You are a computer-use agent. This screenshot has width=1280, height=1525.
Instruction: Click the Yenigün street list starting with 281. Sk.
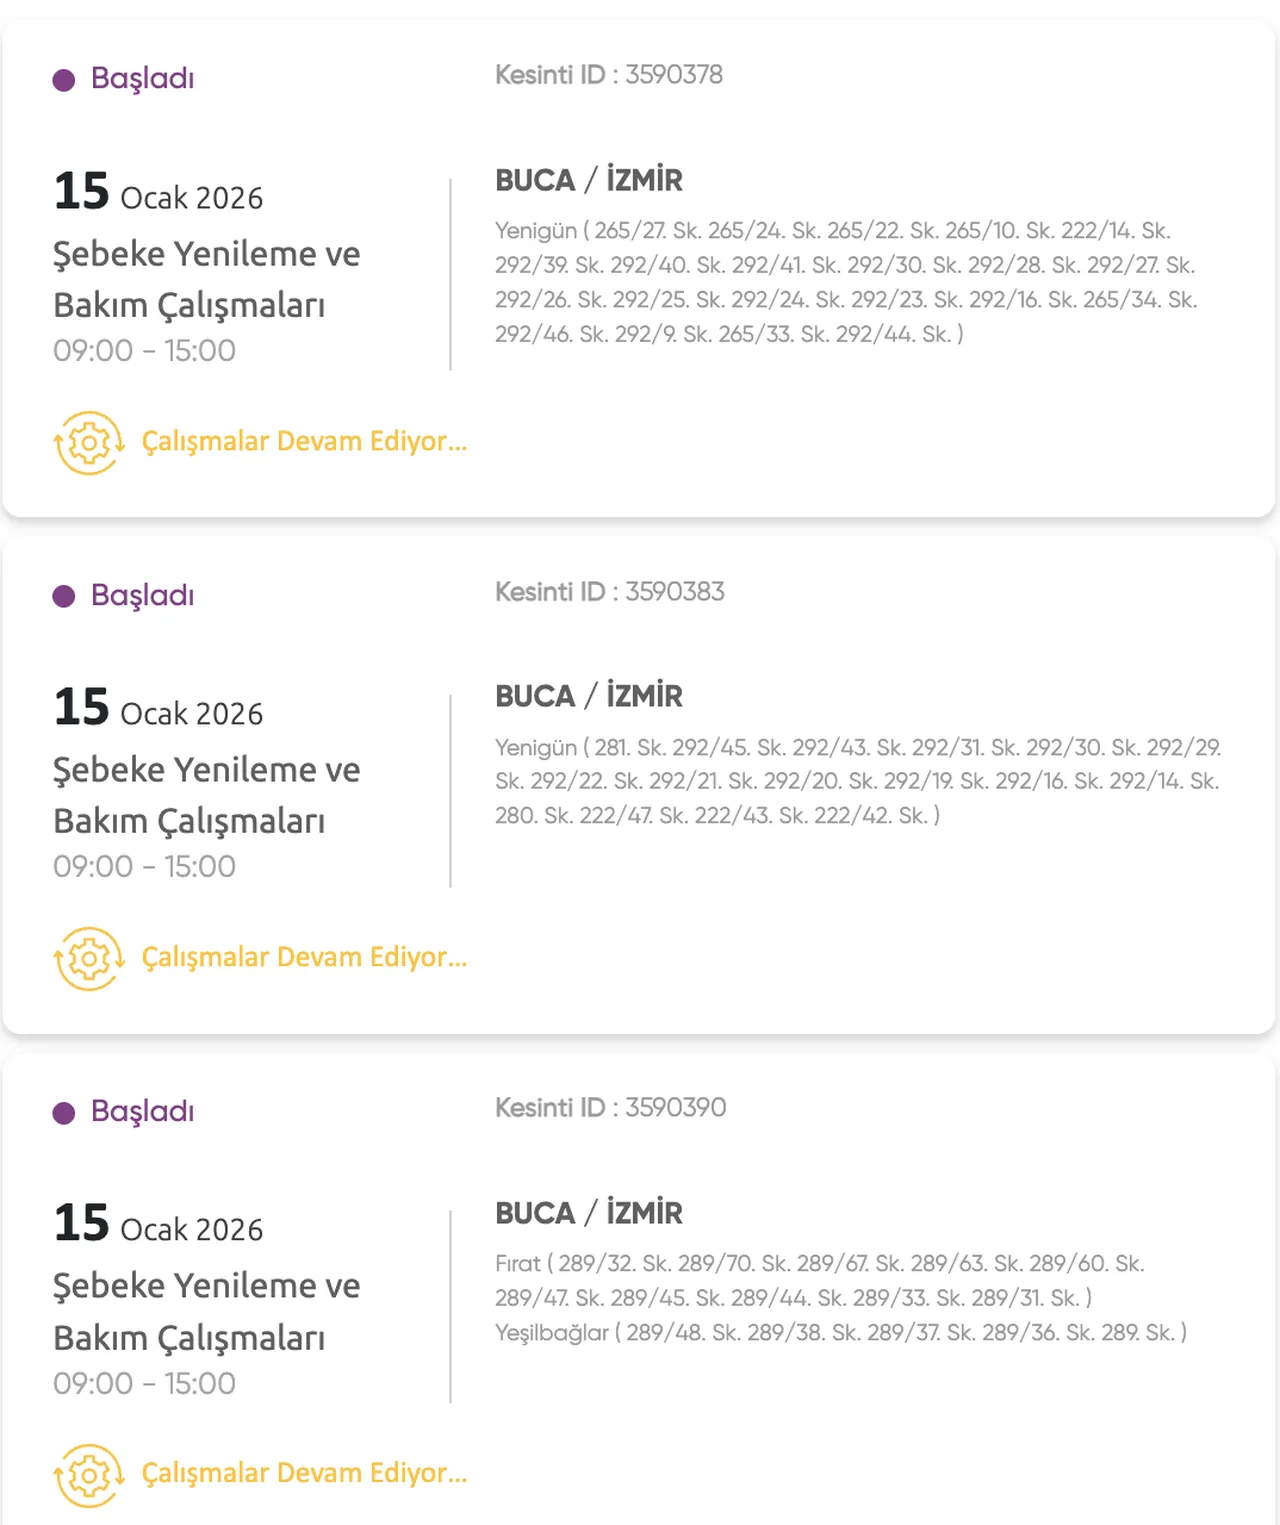(x=857, y=781)
